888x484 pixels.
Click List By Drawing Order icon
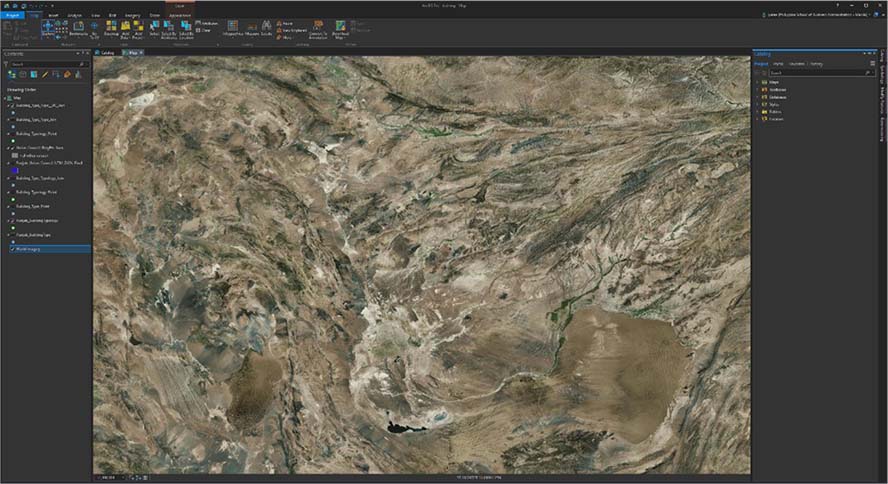pos(11,74)
